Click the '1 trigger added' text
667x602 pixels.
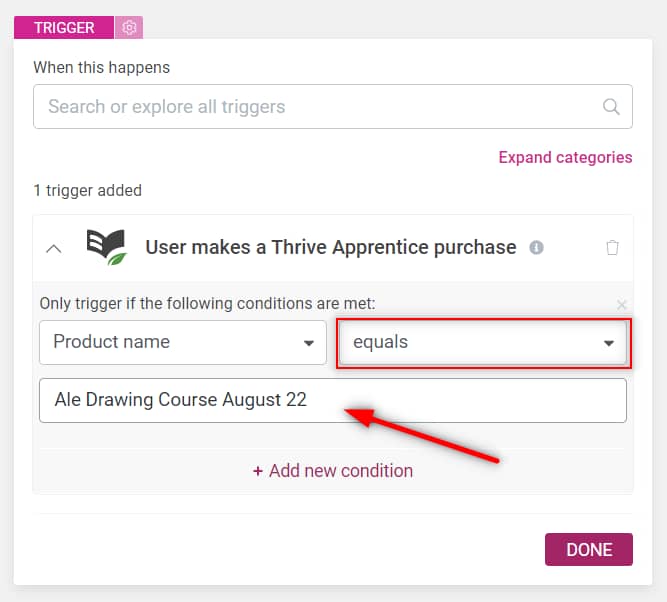click(x=88, y=190)
